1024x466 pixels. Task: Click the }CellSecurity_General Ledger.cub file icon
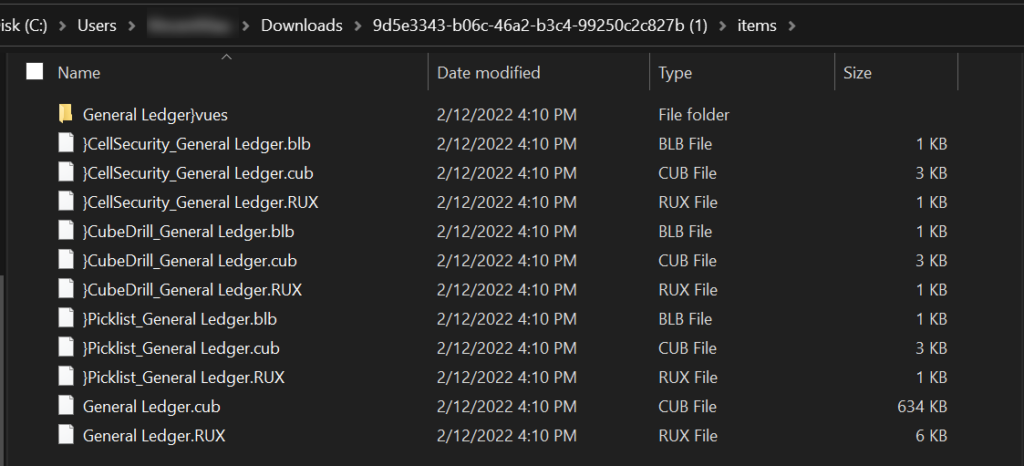coord(66,173)
